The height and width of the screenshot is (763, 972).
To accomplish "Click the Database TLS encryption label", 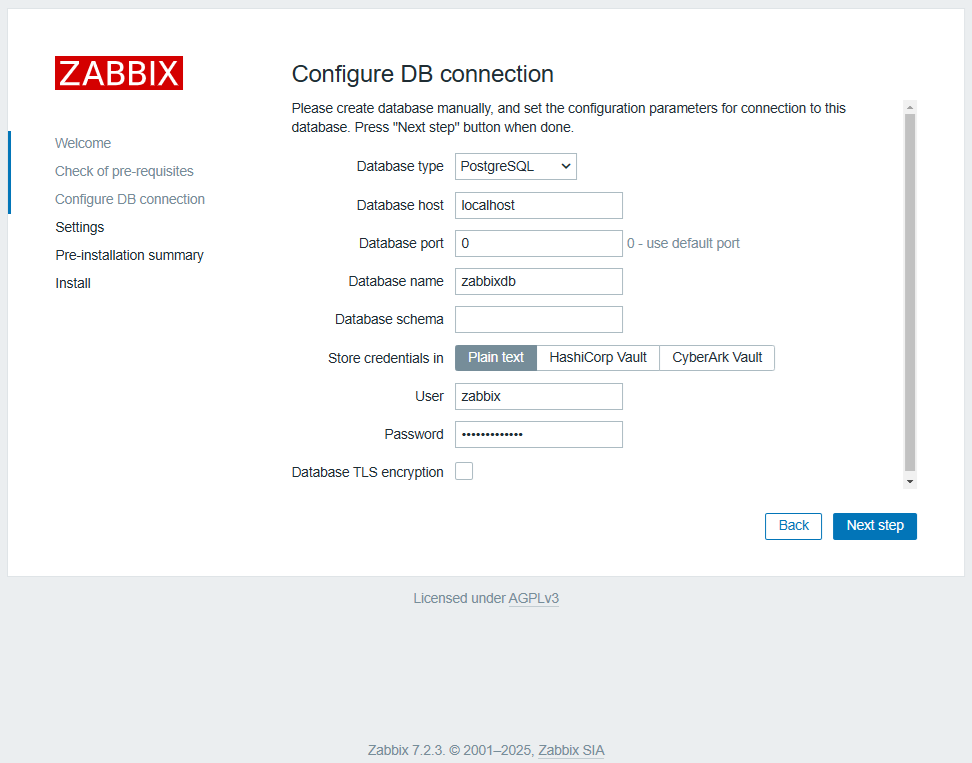I will point(368,472).
